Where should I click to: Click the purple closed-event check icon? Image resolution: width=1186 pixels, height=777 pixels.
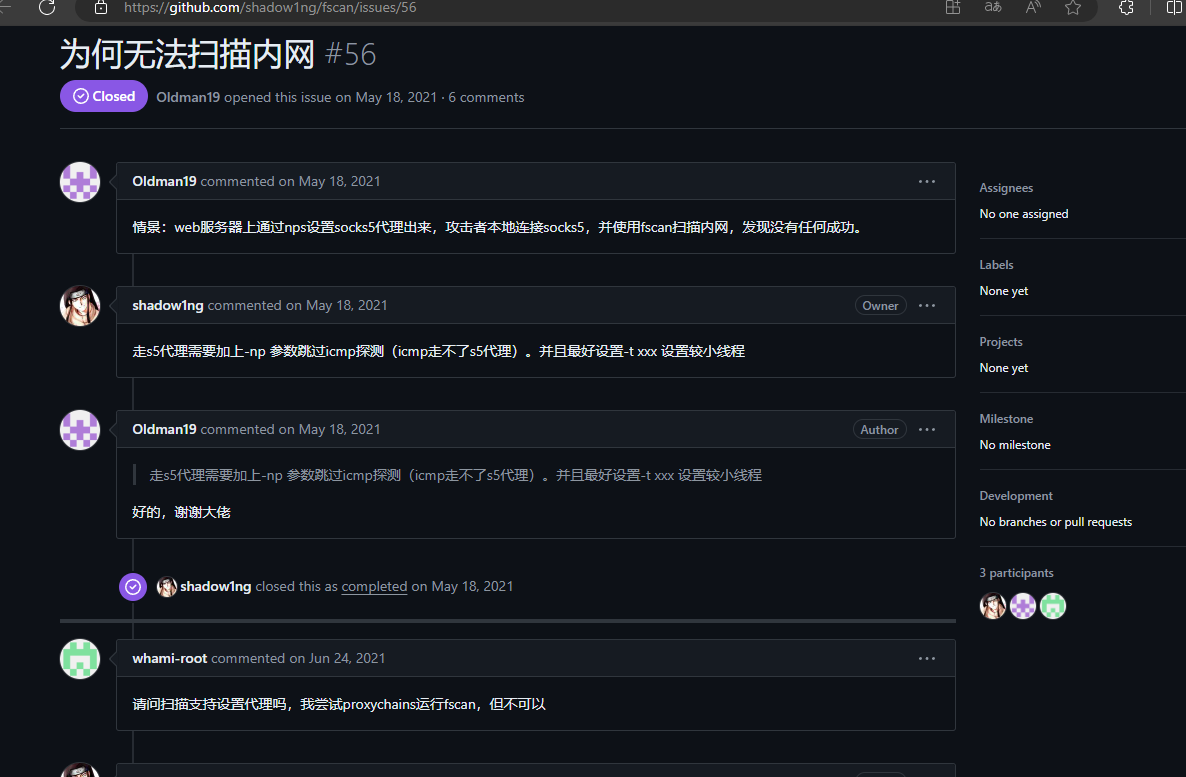click(x=133, y=586)
